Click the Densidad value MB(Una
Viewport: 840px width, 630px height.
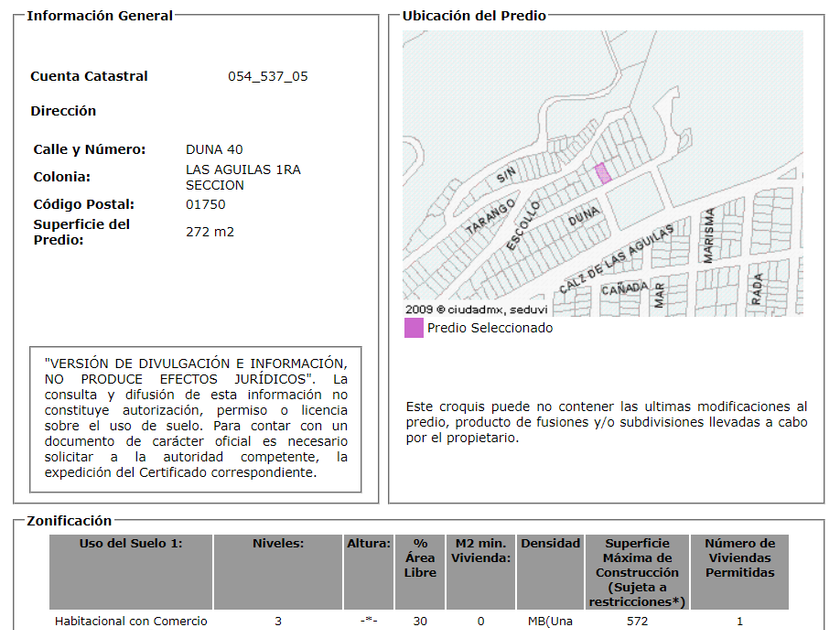550,621
